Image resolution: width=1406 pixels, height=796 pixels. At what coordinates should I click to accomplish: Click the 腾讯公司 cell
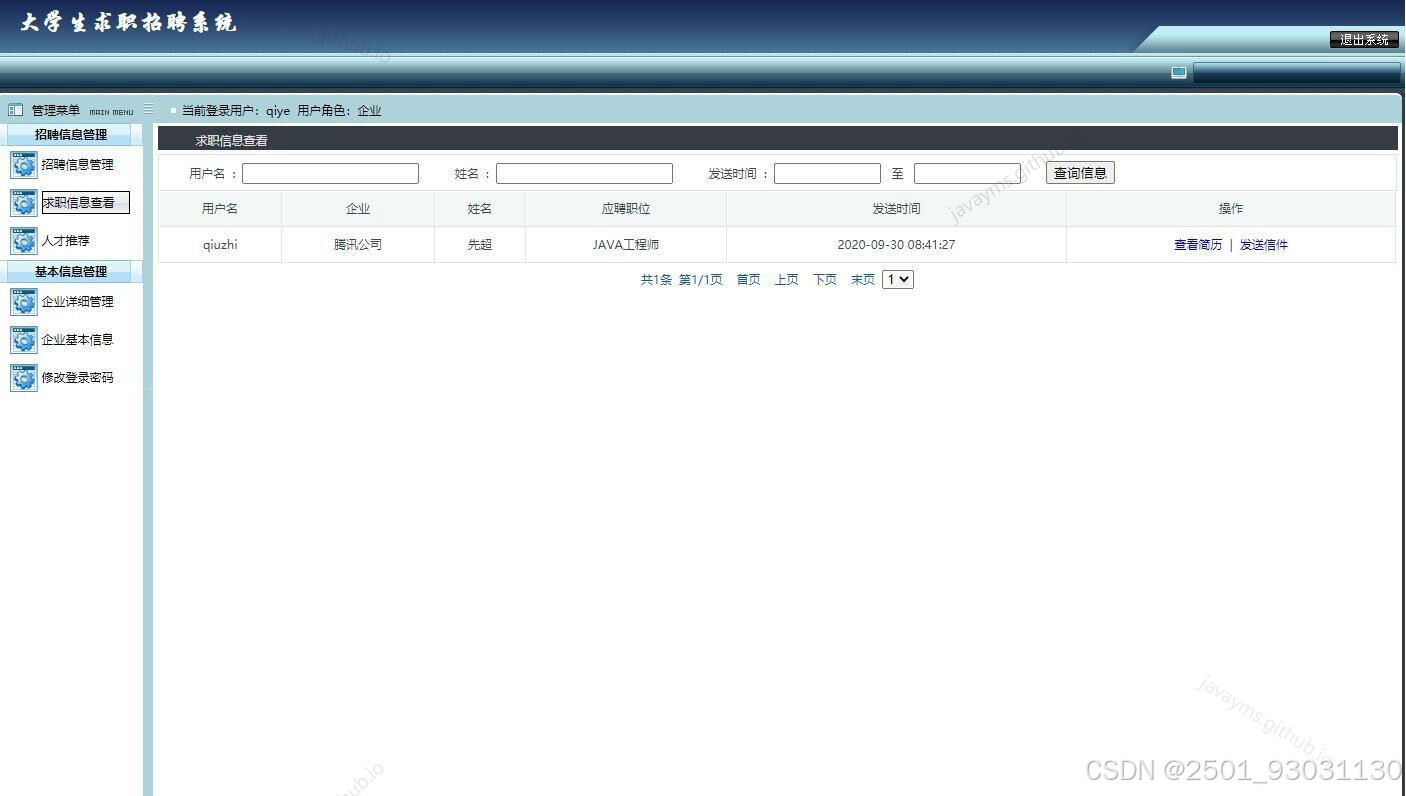[358, 245]
